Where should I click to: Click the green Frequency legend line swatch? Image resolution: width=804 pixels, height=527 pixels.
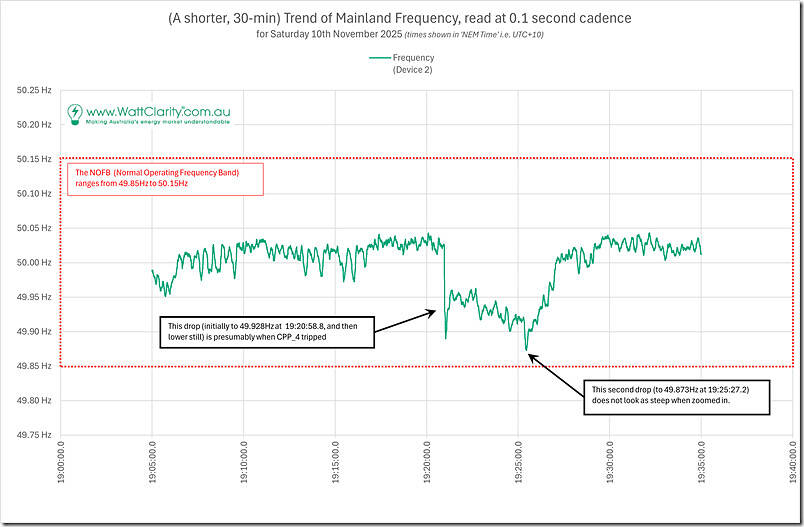coord(381,58)
